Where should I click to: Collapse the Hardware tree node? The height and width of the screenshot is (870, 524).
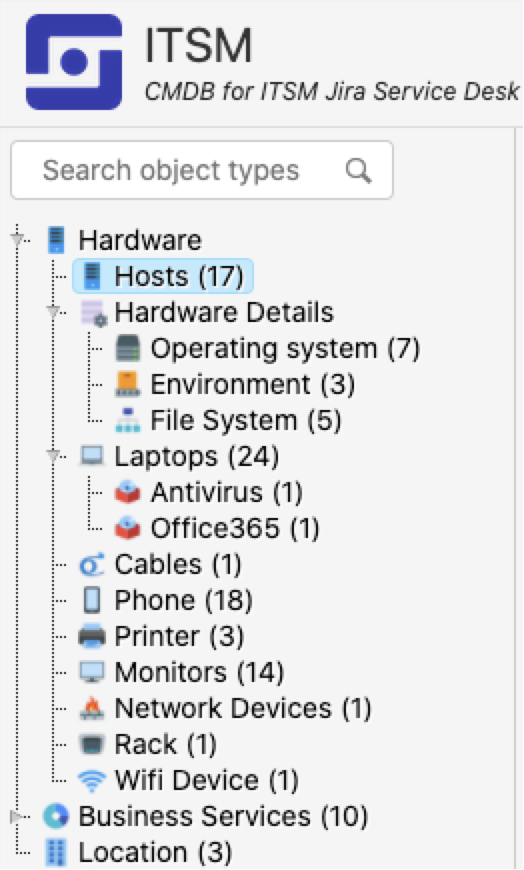17,240
